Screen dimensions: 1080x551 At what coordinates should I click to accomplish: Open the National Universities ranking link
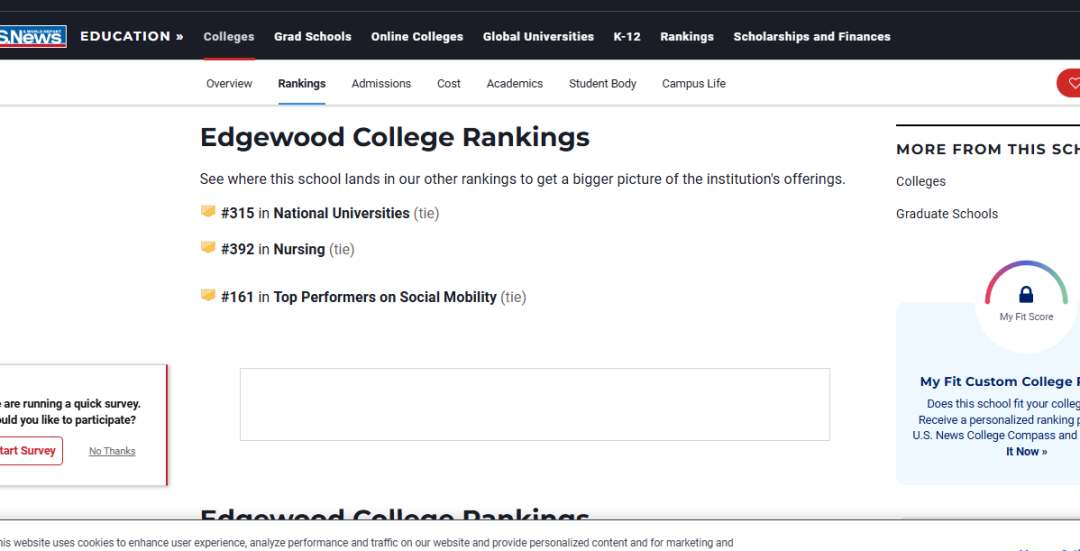pyautogui.click(x=341, y=213)
